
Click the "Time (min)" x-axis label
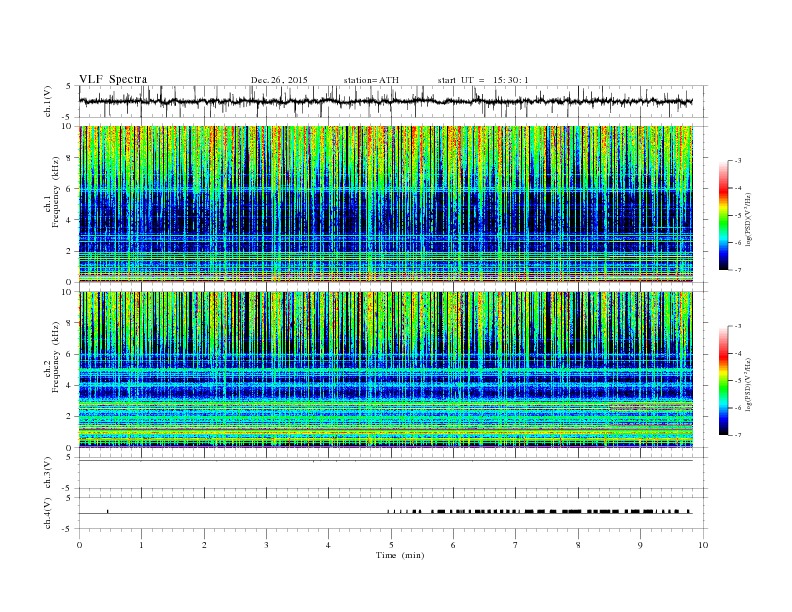[x=400, y=555]
